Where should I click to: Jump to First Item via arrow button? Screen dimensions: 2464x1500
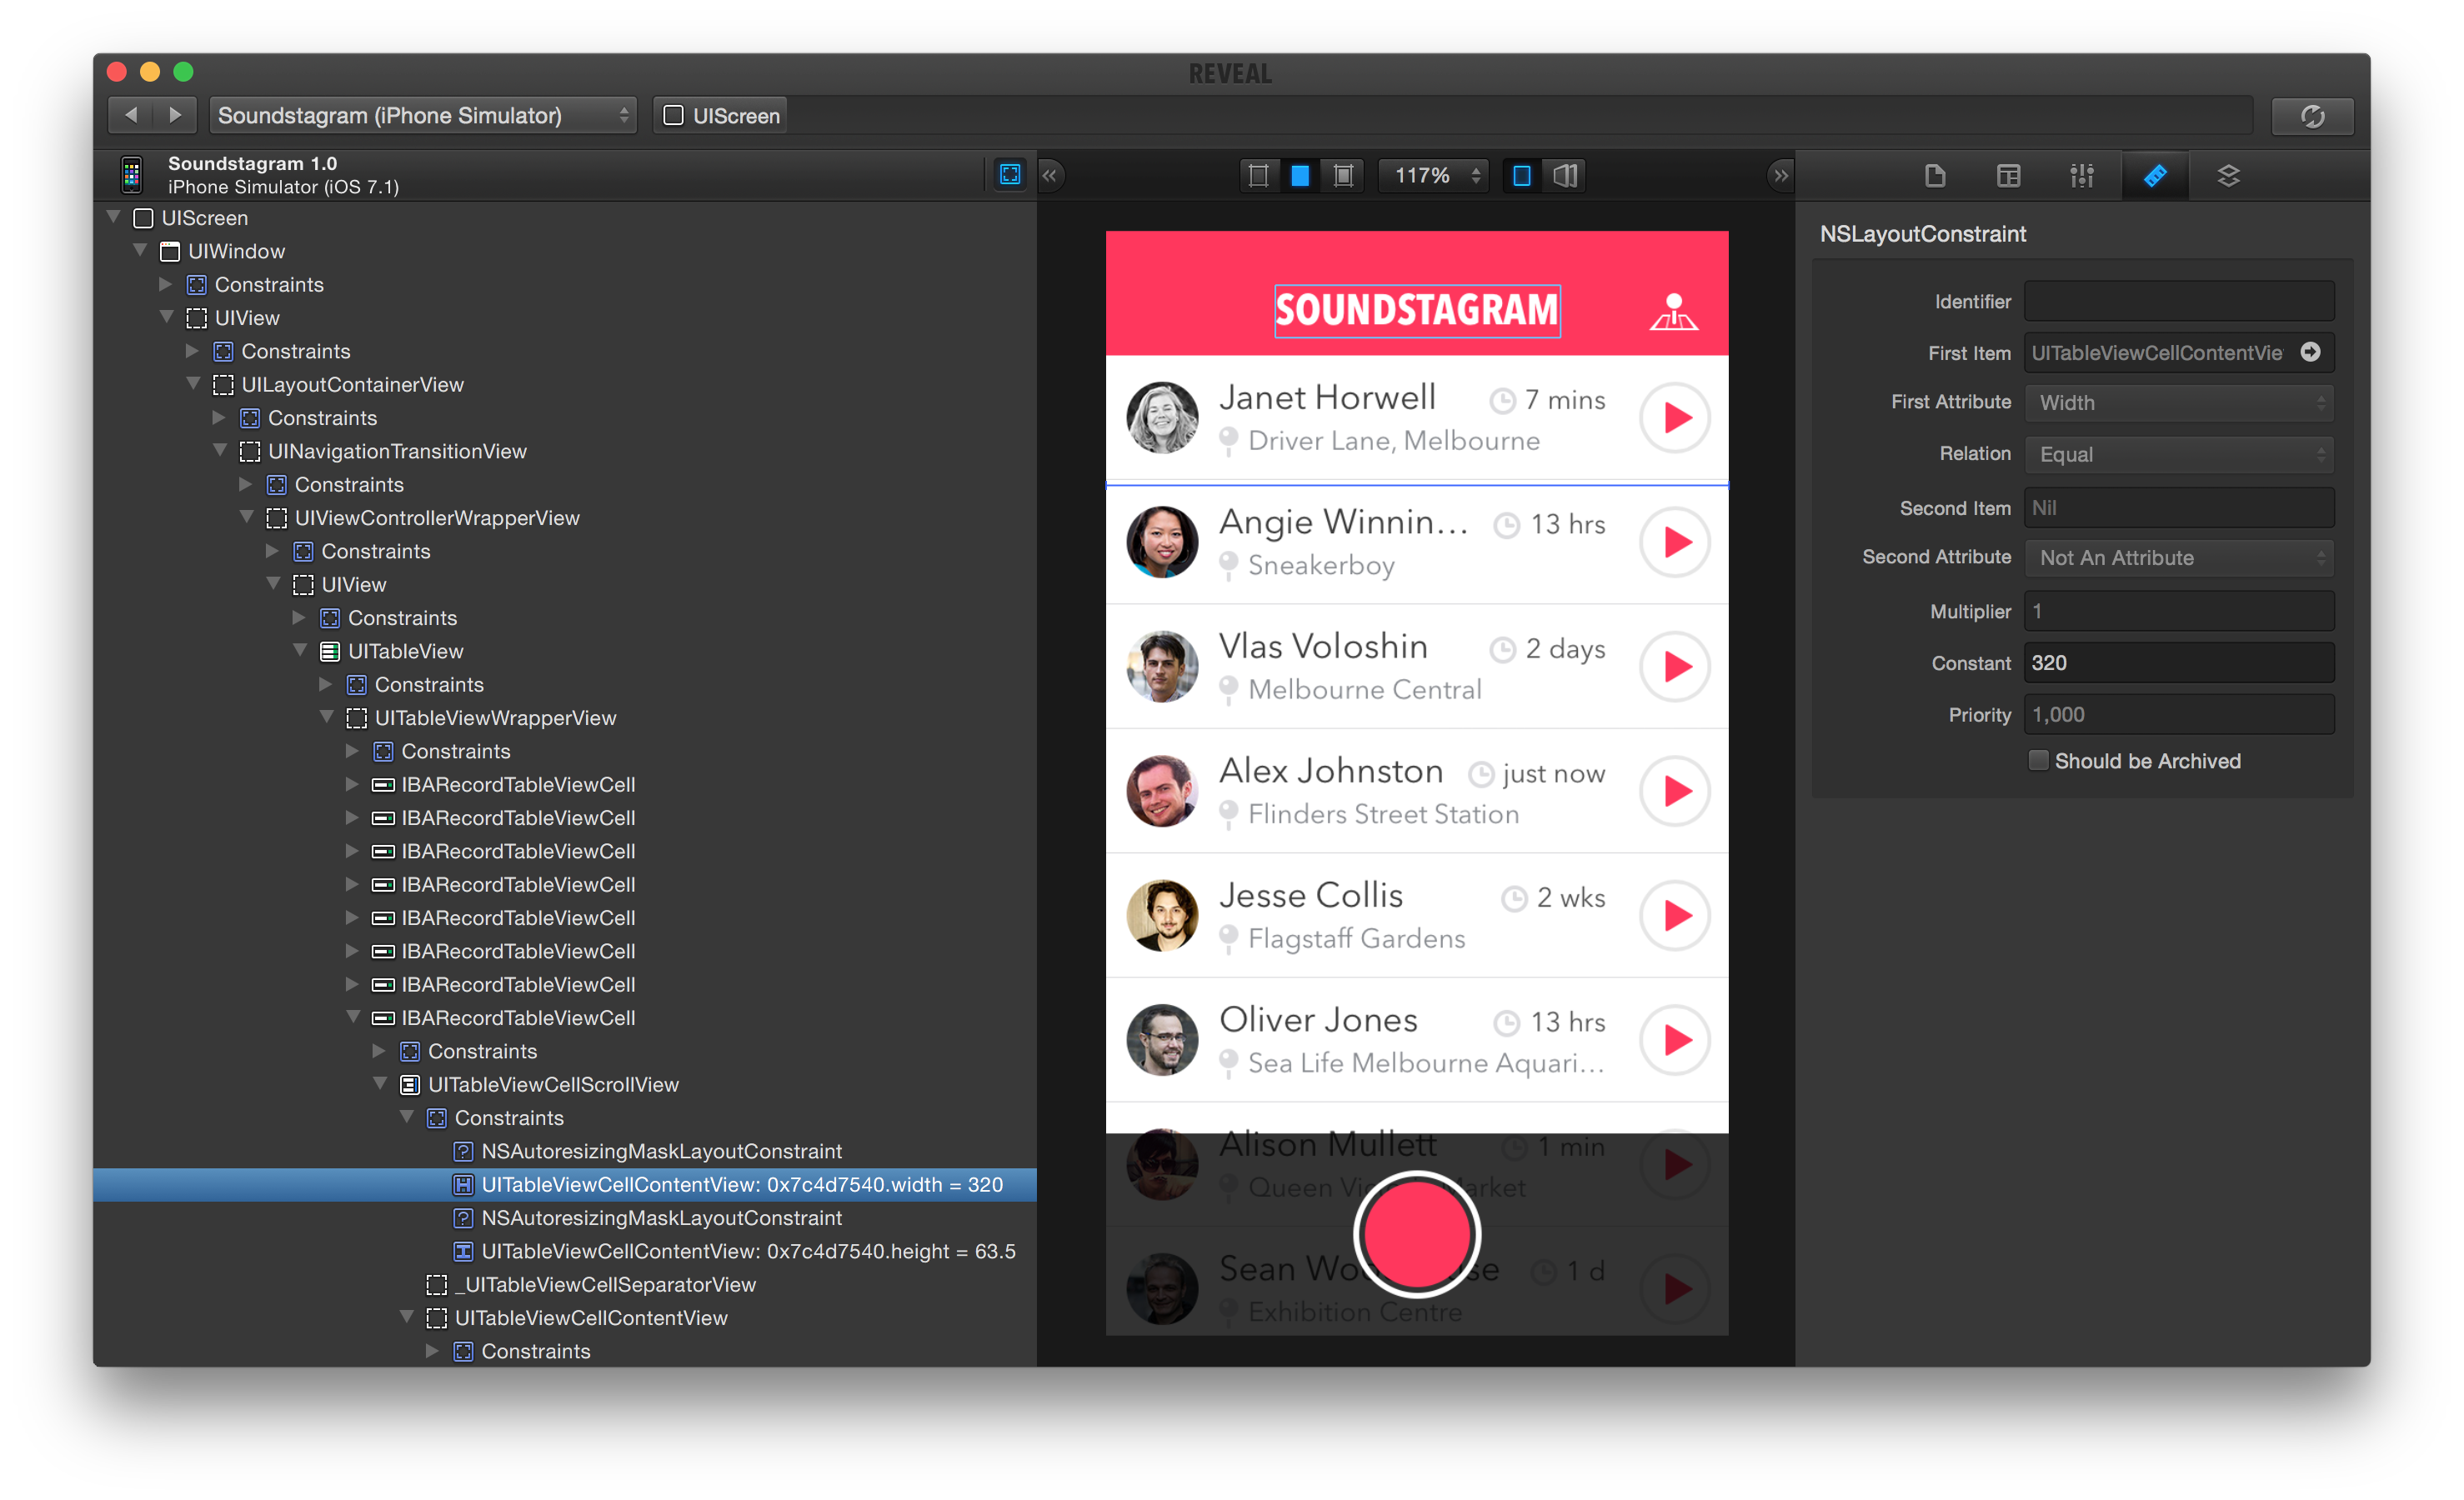[2310, 352]
